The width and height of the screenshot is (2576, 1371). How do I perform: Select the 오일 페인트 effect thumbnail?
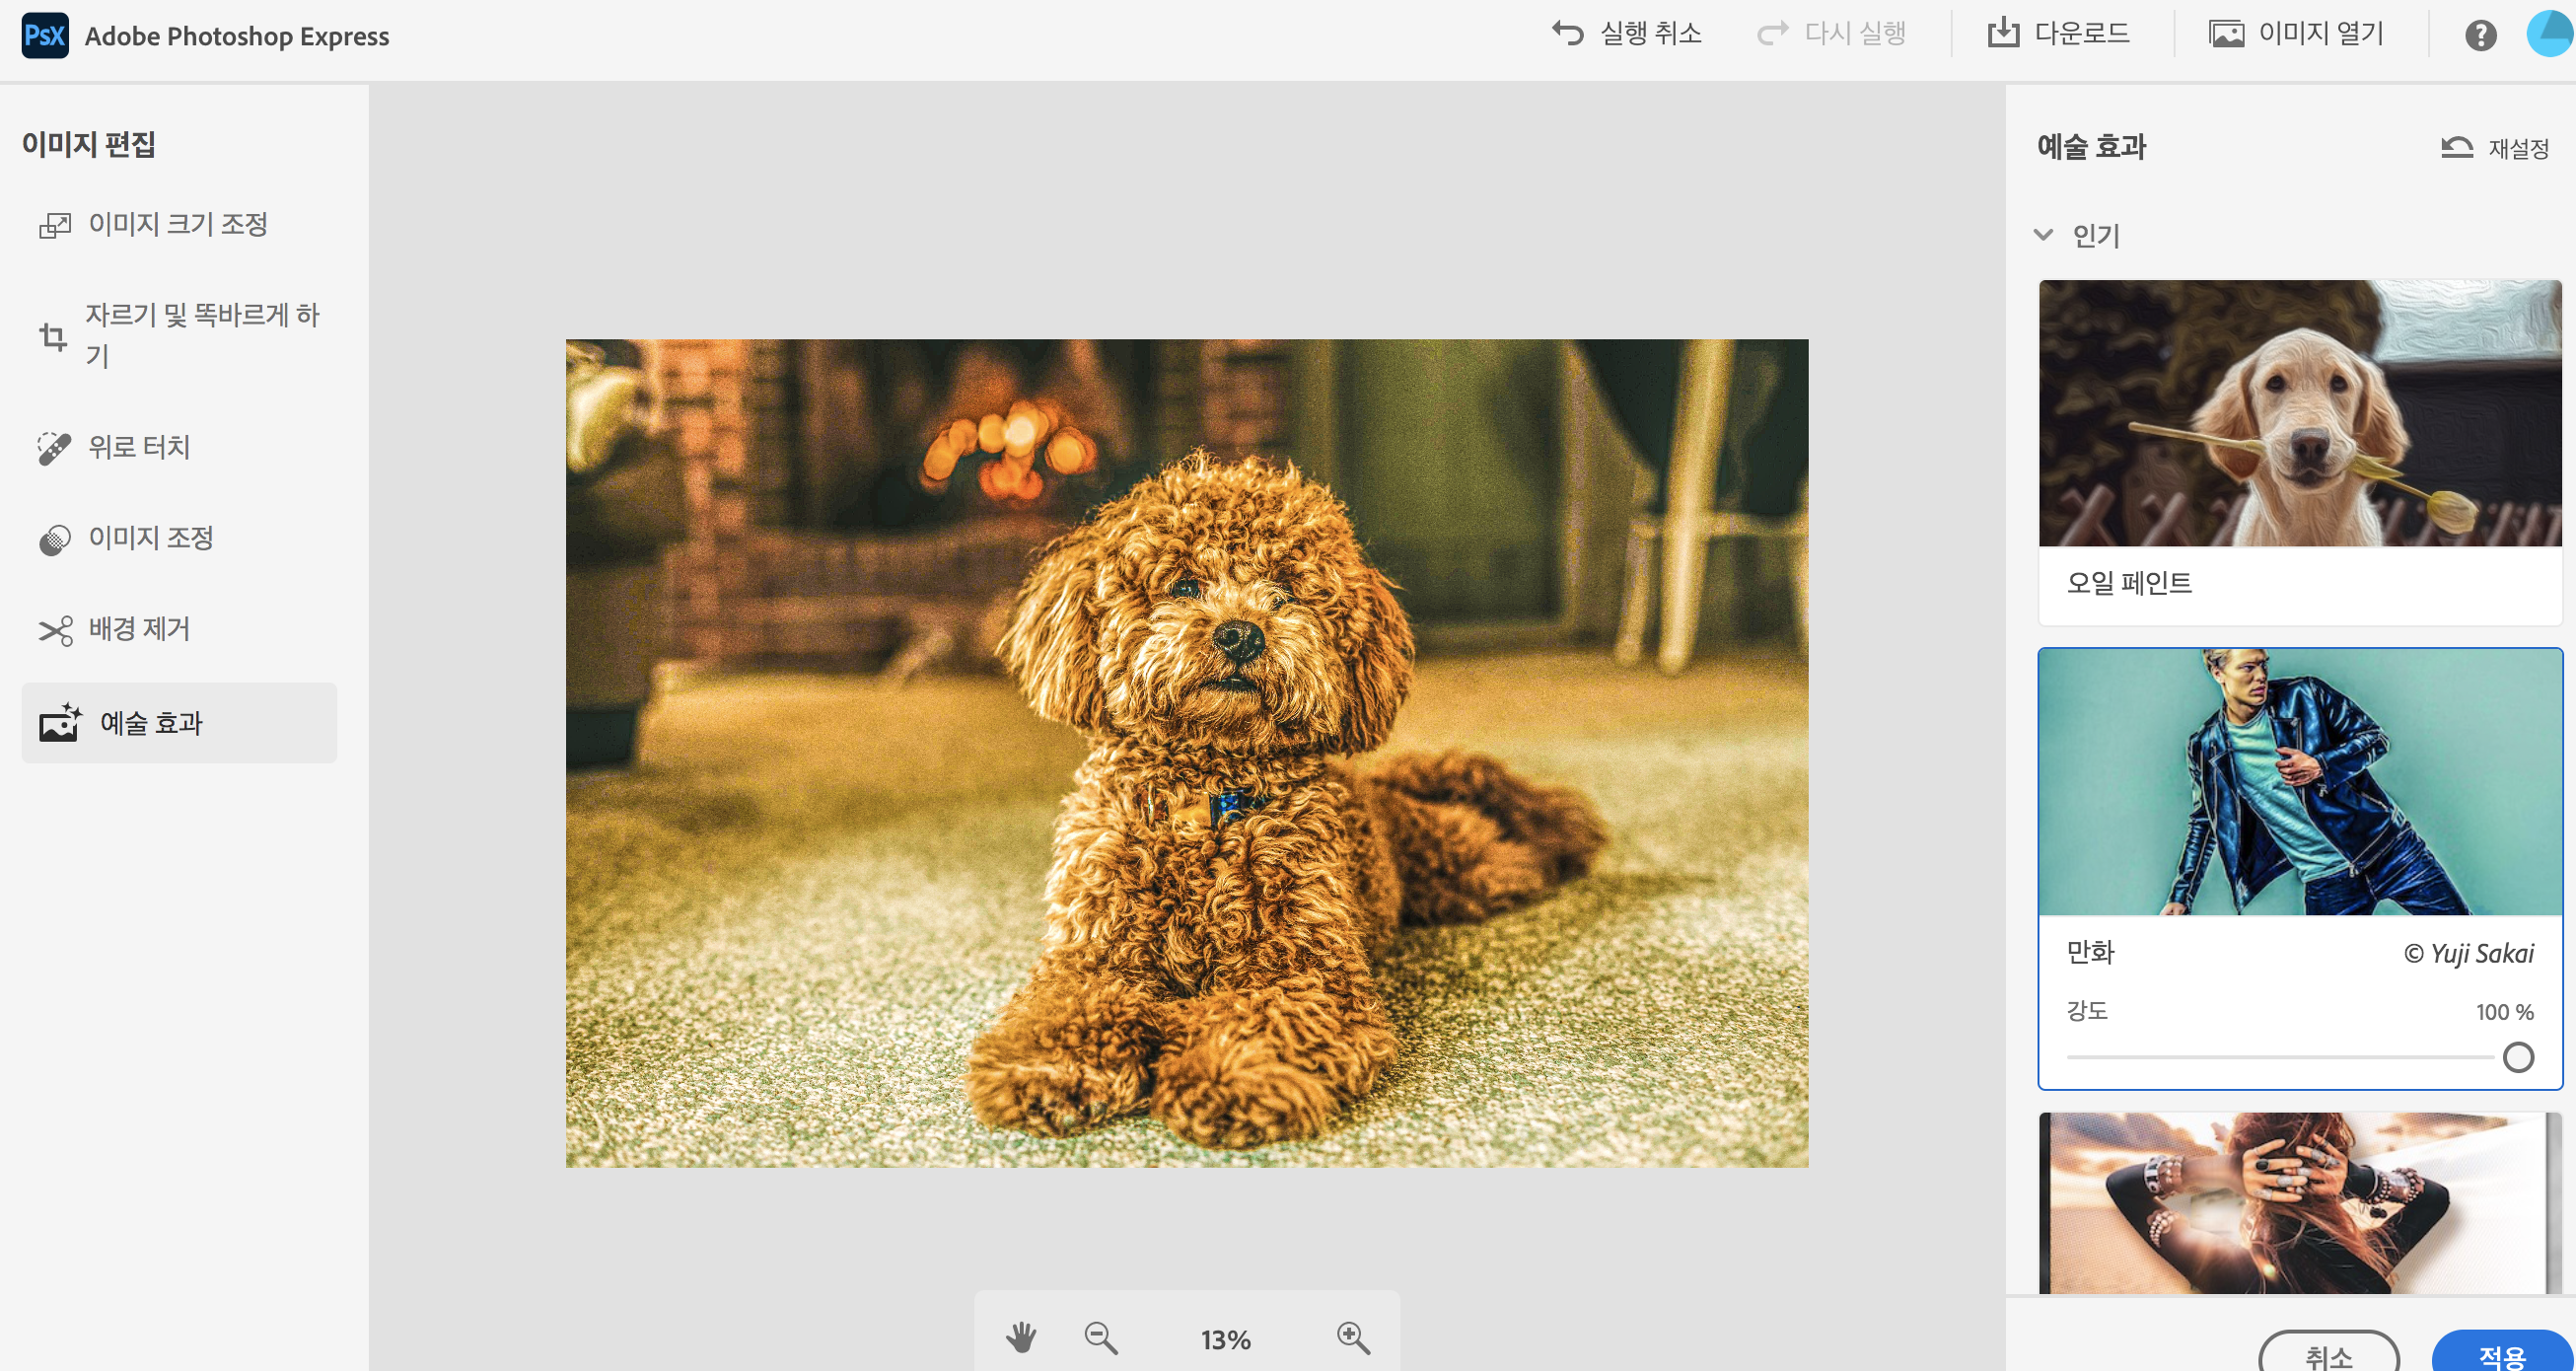2300,414
